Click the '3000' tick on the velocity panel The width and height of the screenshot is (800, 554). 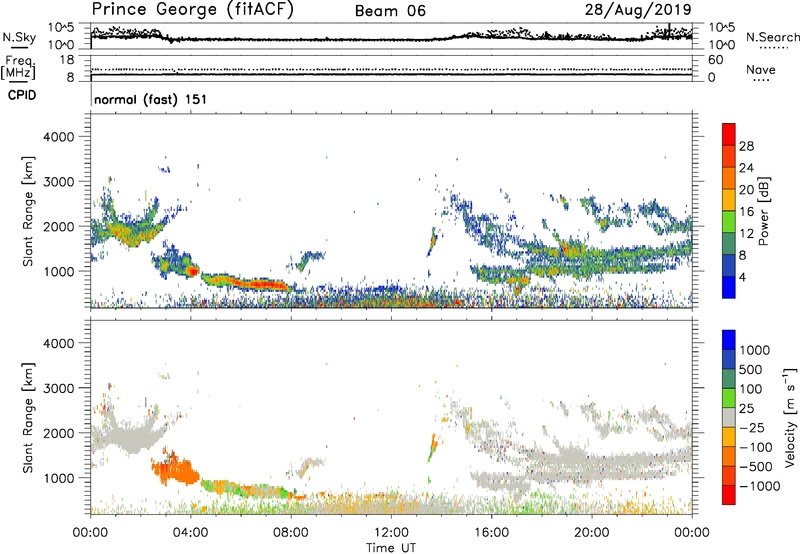tap(58, 388)
